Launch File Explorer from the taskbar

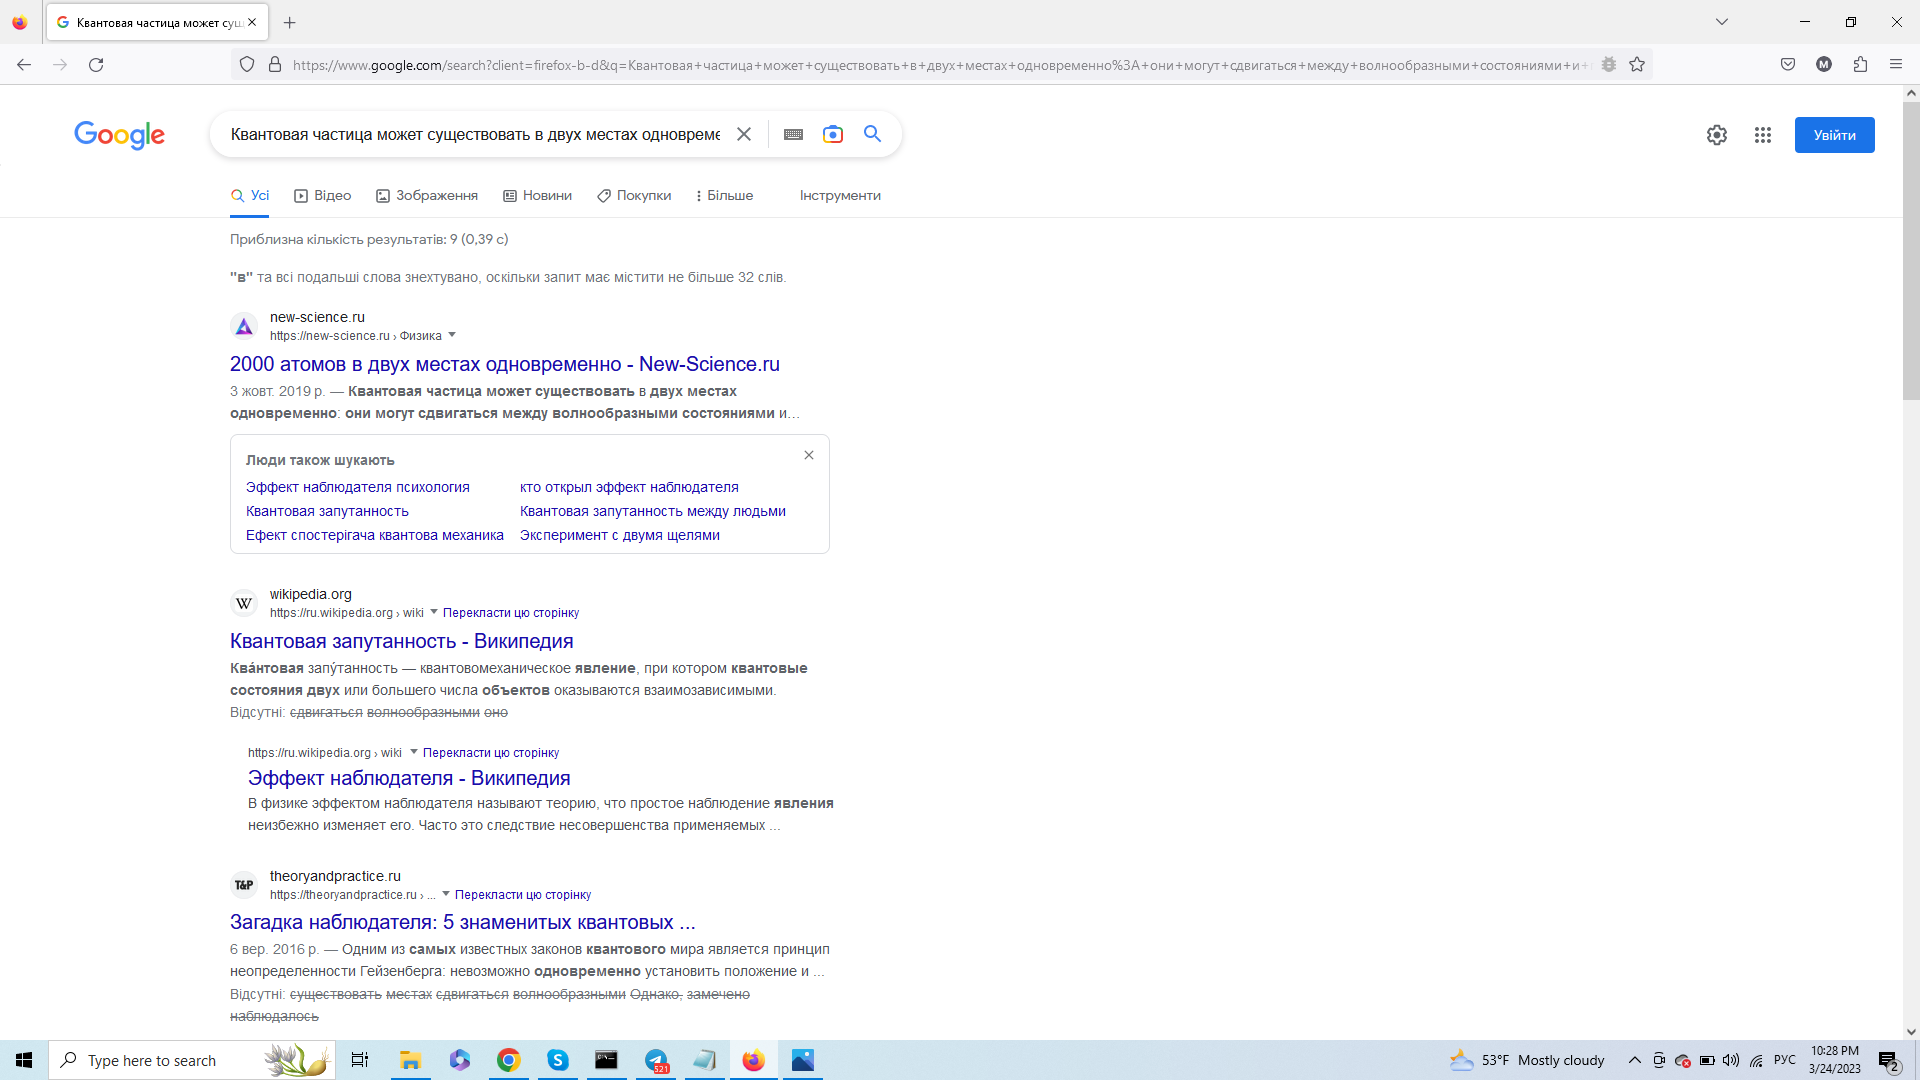(x=410, y=1060)
